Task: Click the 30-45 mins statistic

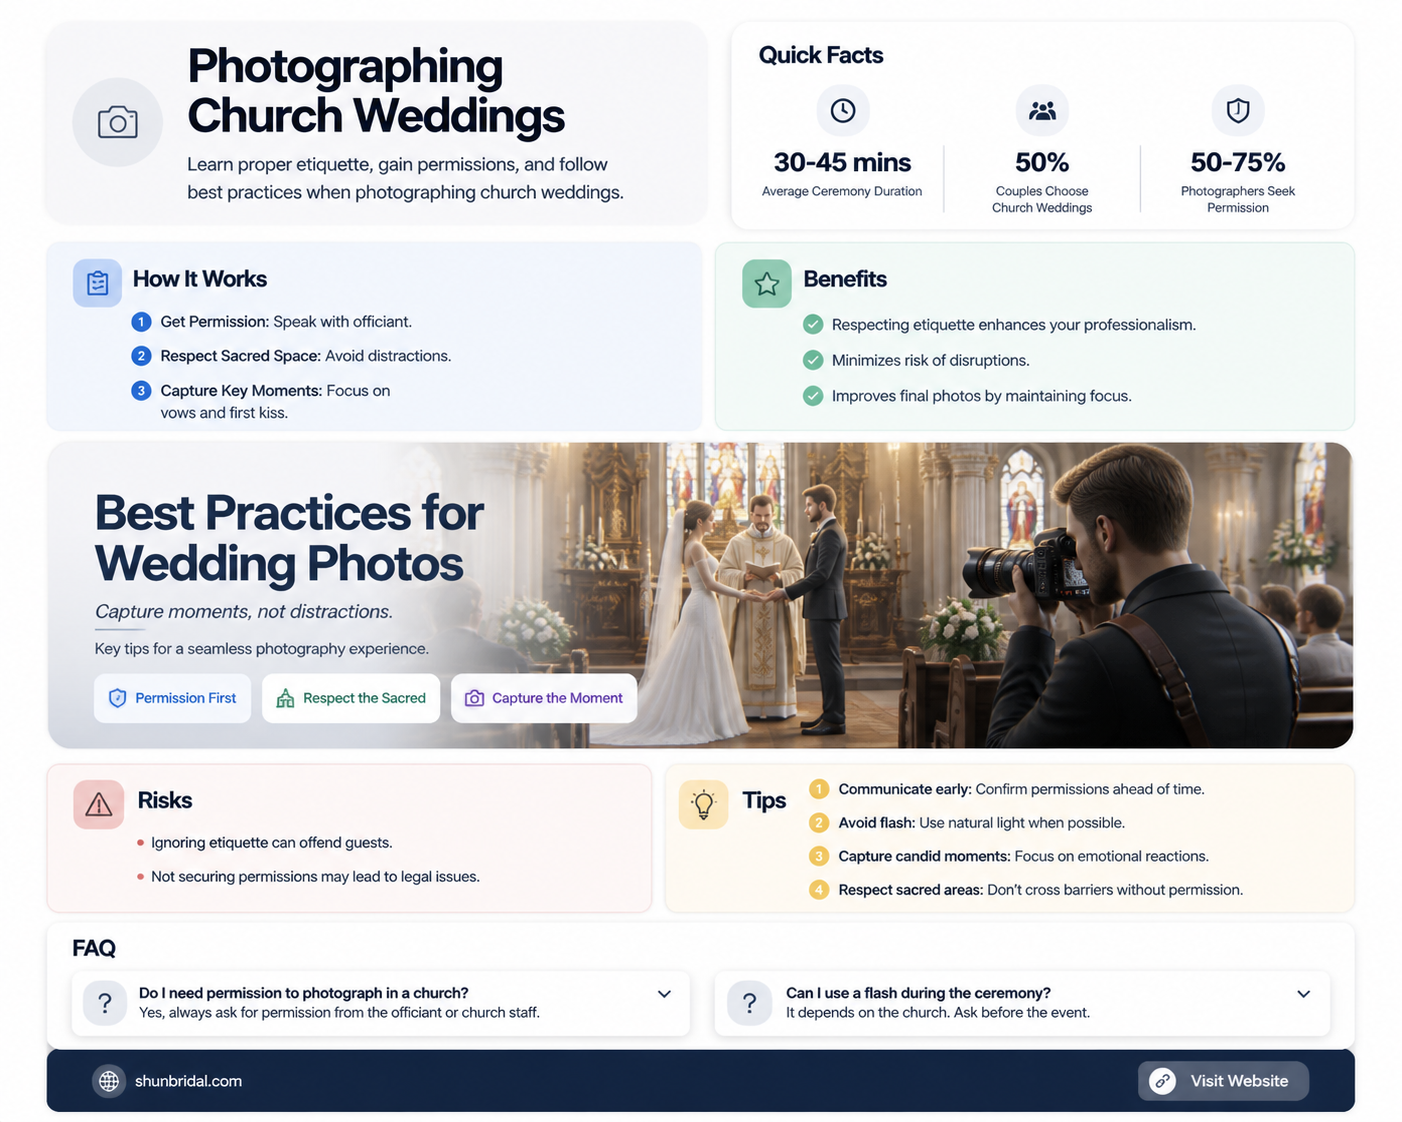Action: click(x=842, y=162)
